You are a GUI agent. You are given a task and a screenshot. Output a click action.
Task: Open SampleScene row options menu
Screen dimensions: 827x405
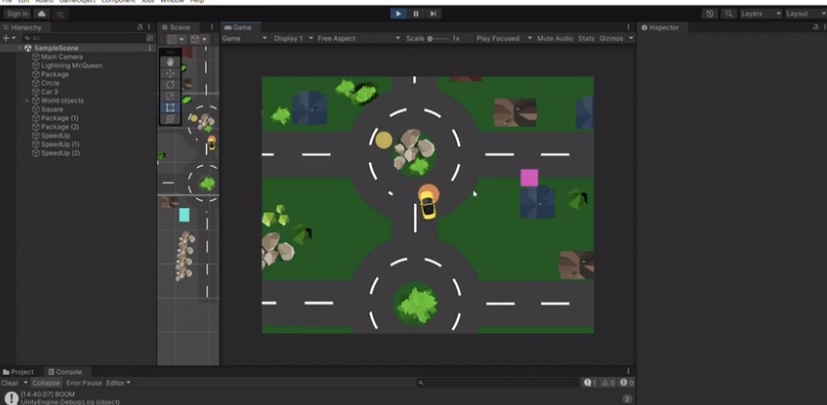[x=149, y=48]
